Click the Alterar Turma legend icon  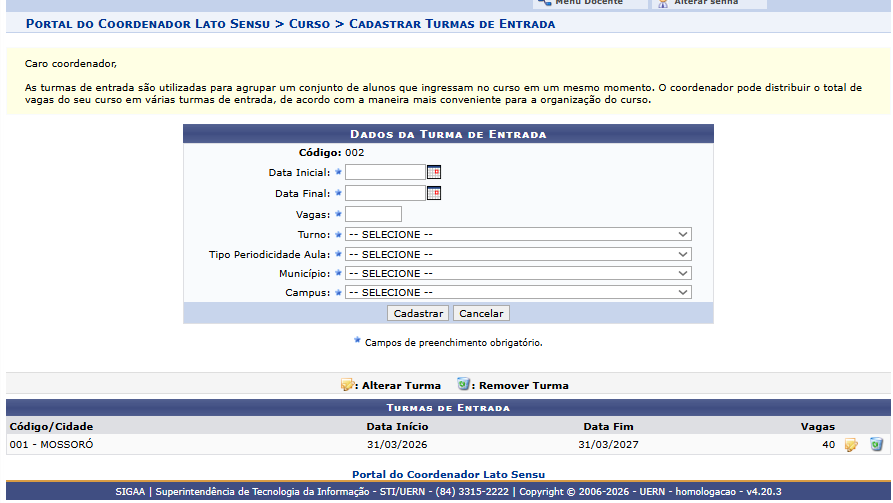coord(347,385)
